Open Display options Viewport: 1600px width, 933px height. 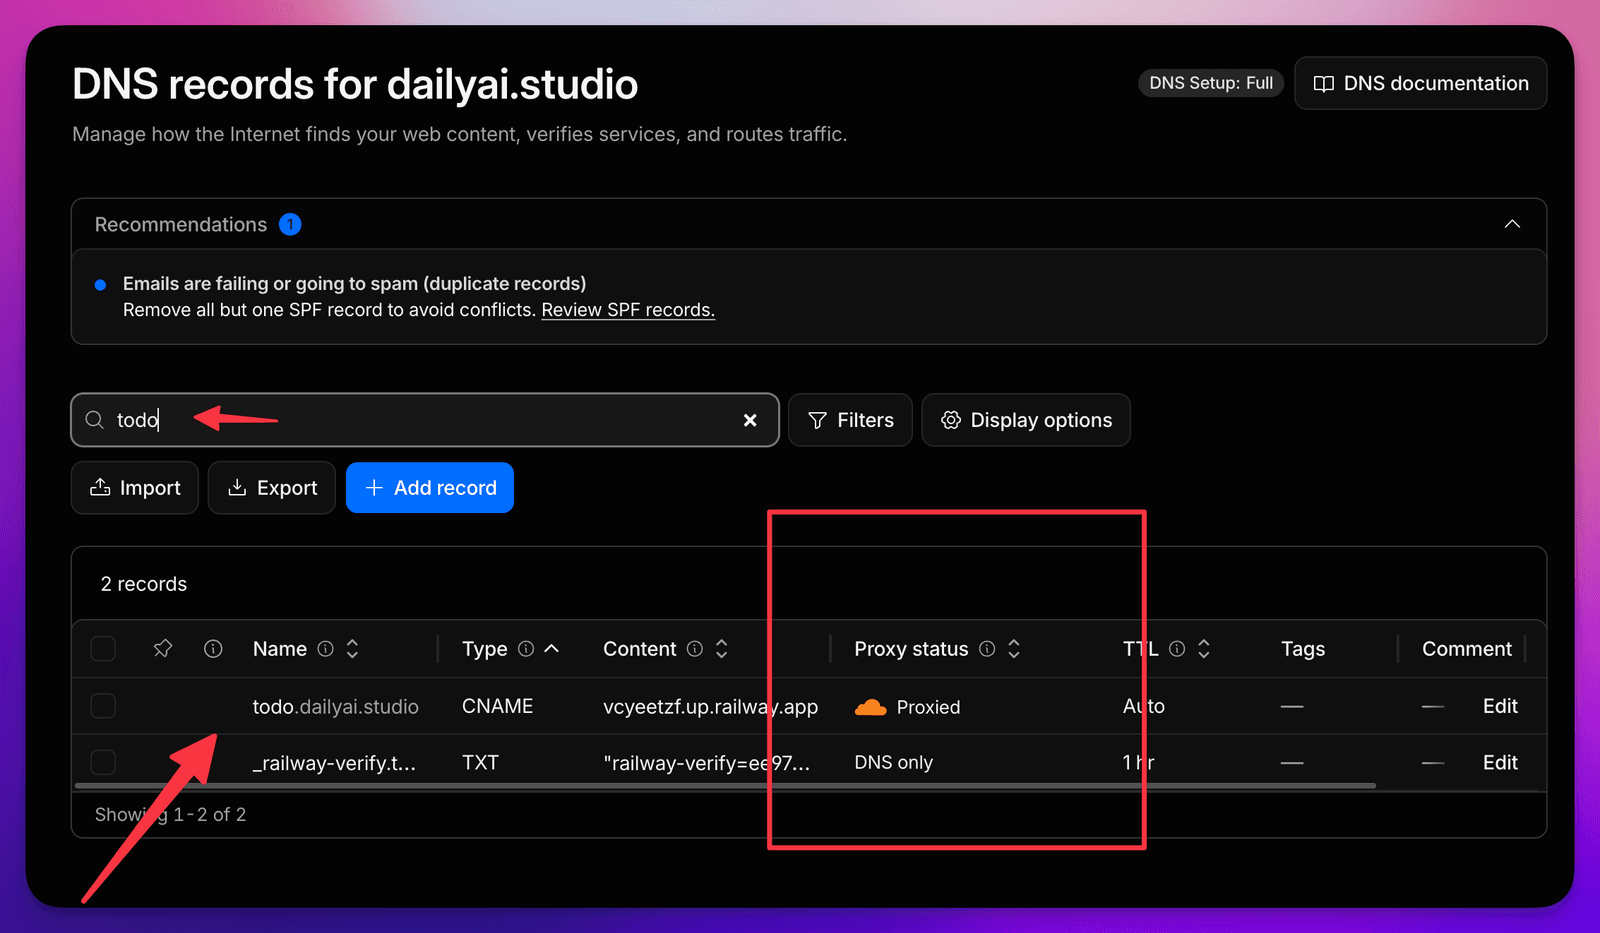(x=1026, y=420)
